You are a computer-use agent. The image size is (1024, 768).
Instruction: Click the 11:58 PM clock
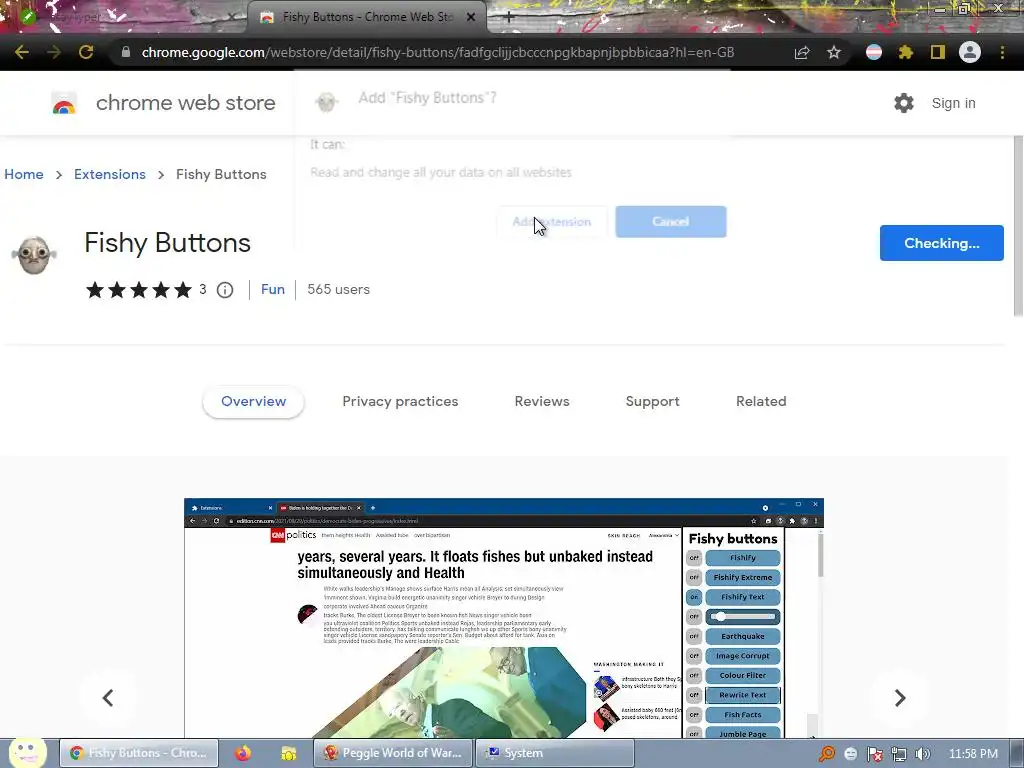[x=973, y=754]
